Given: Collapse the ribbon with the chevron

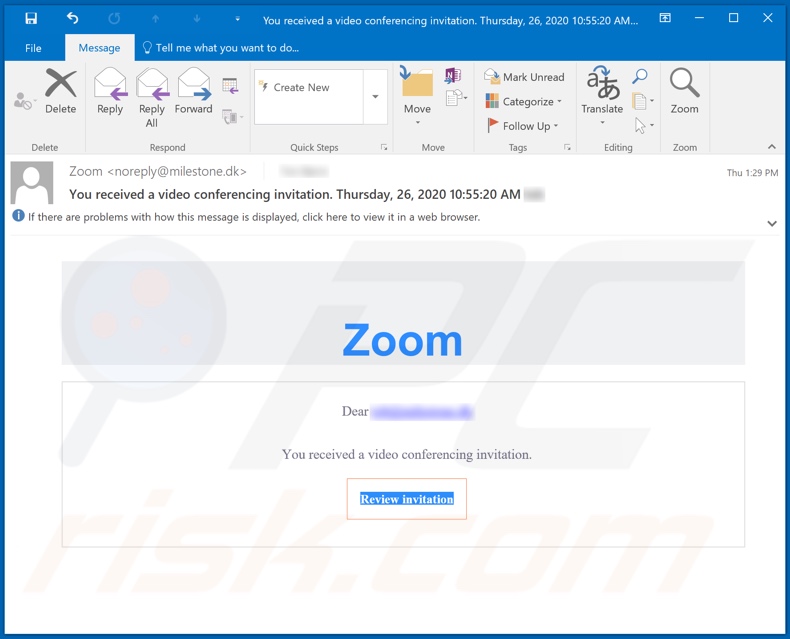Looking at the screenshot, I should [x=771, y=147].
